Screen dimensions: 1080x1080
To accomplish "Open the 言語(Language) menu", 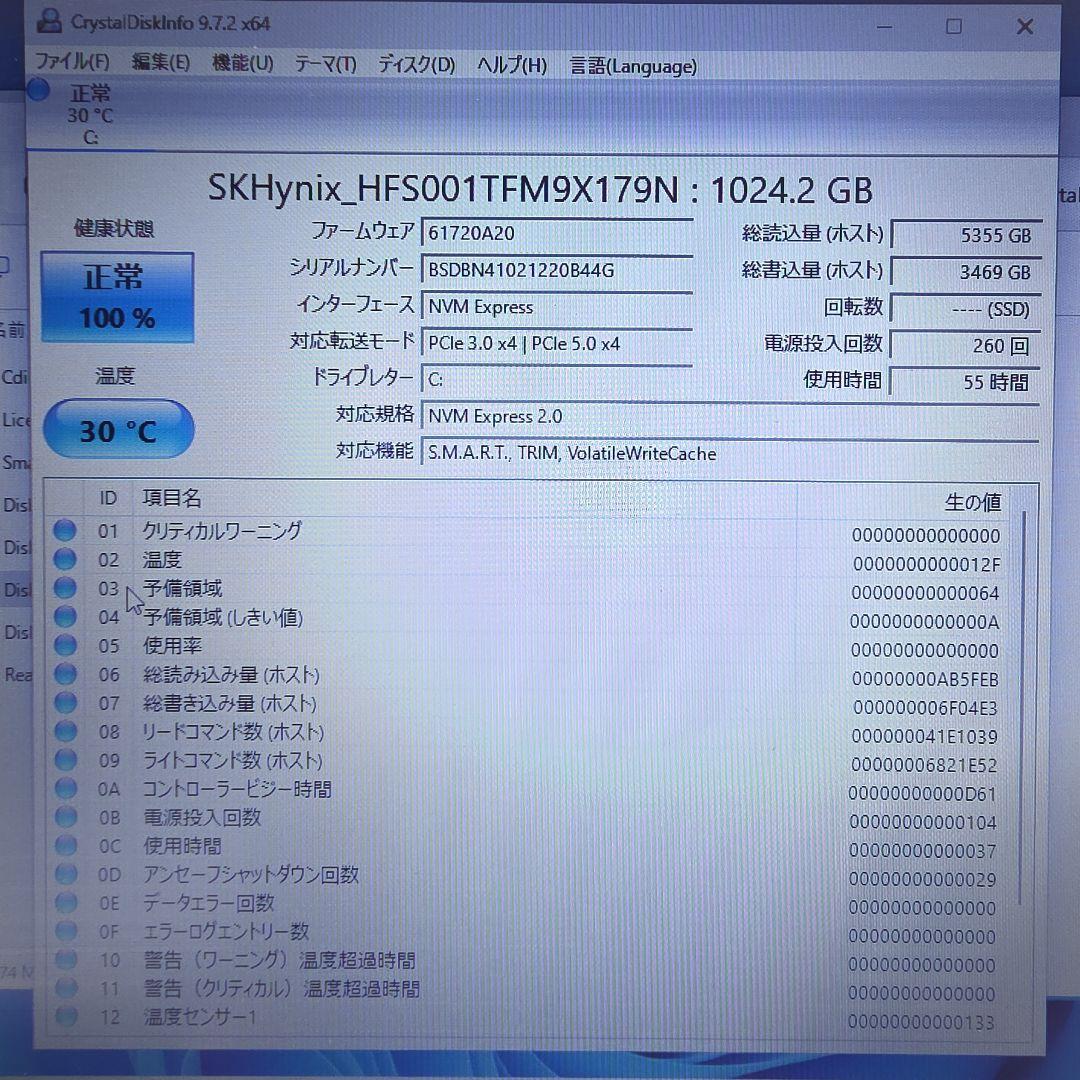I will click(x=632, y=66).
